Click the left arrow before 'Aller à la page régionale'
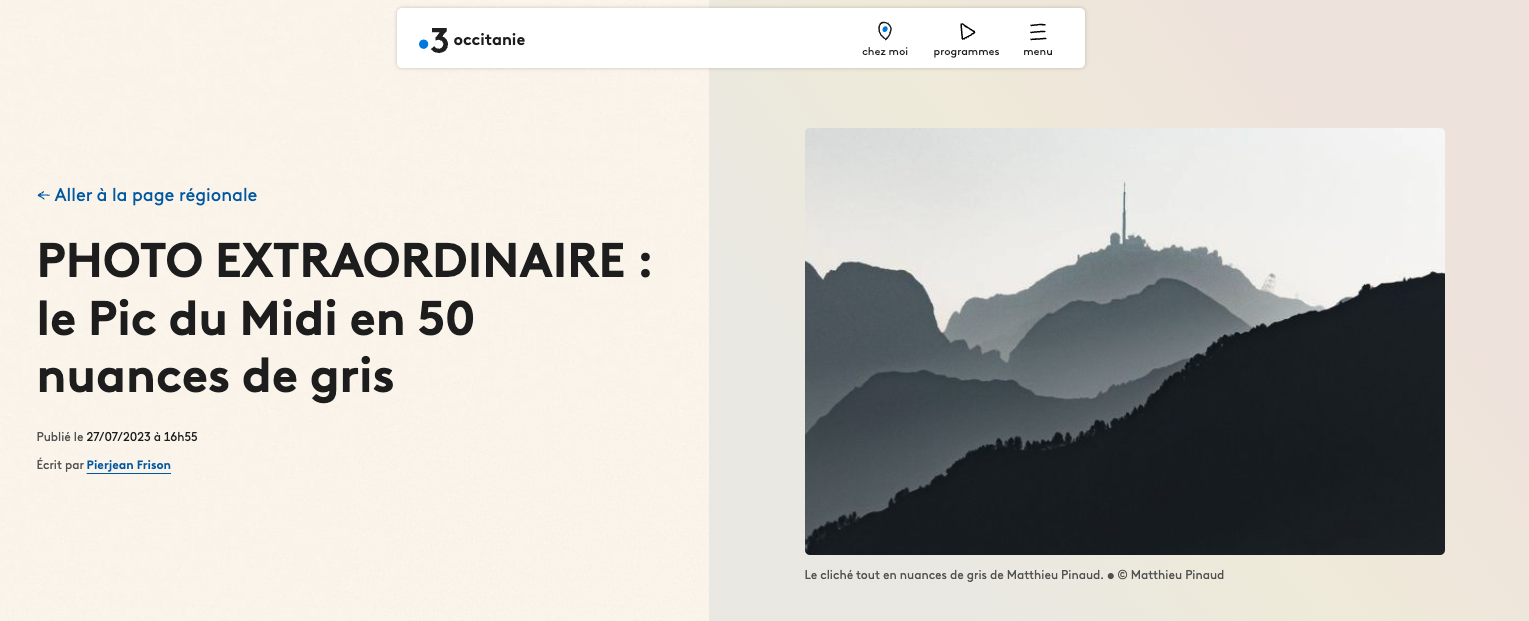This screenshot has width=1529, height=621. point(43,196)
